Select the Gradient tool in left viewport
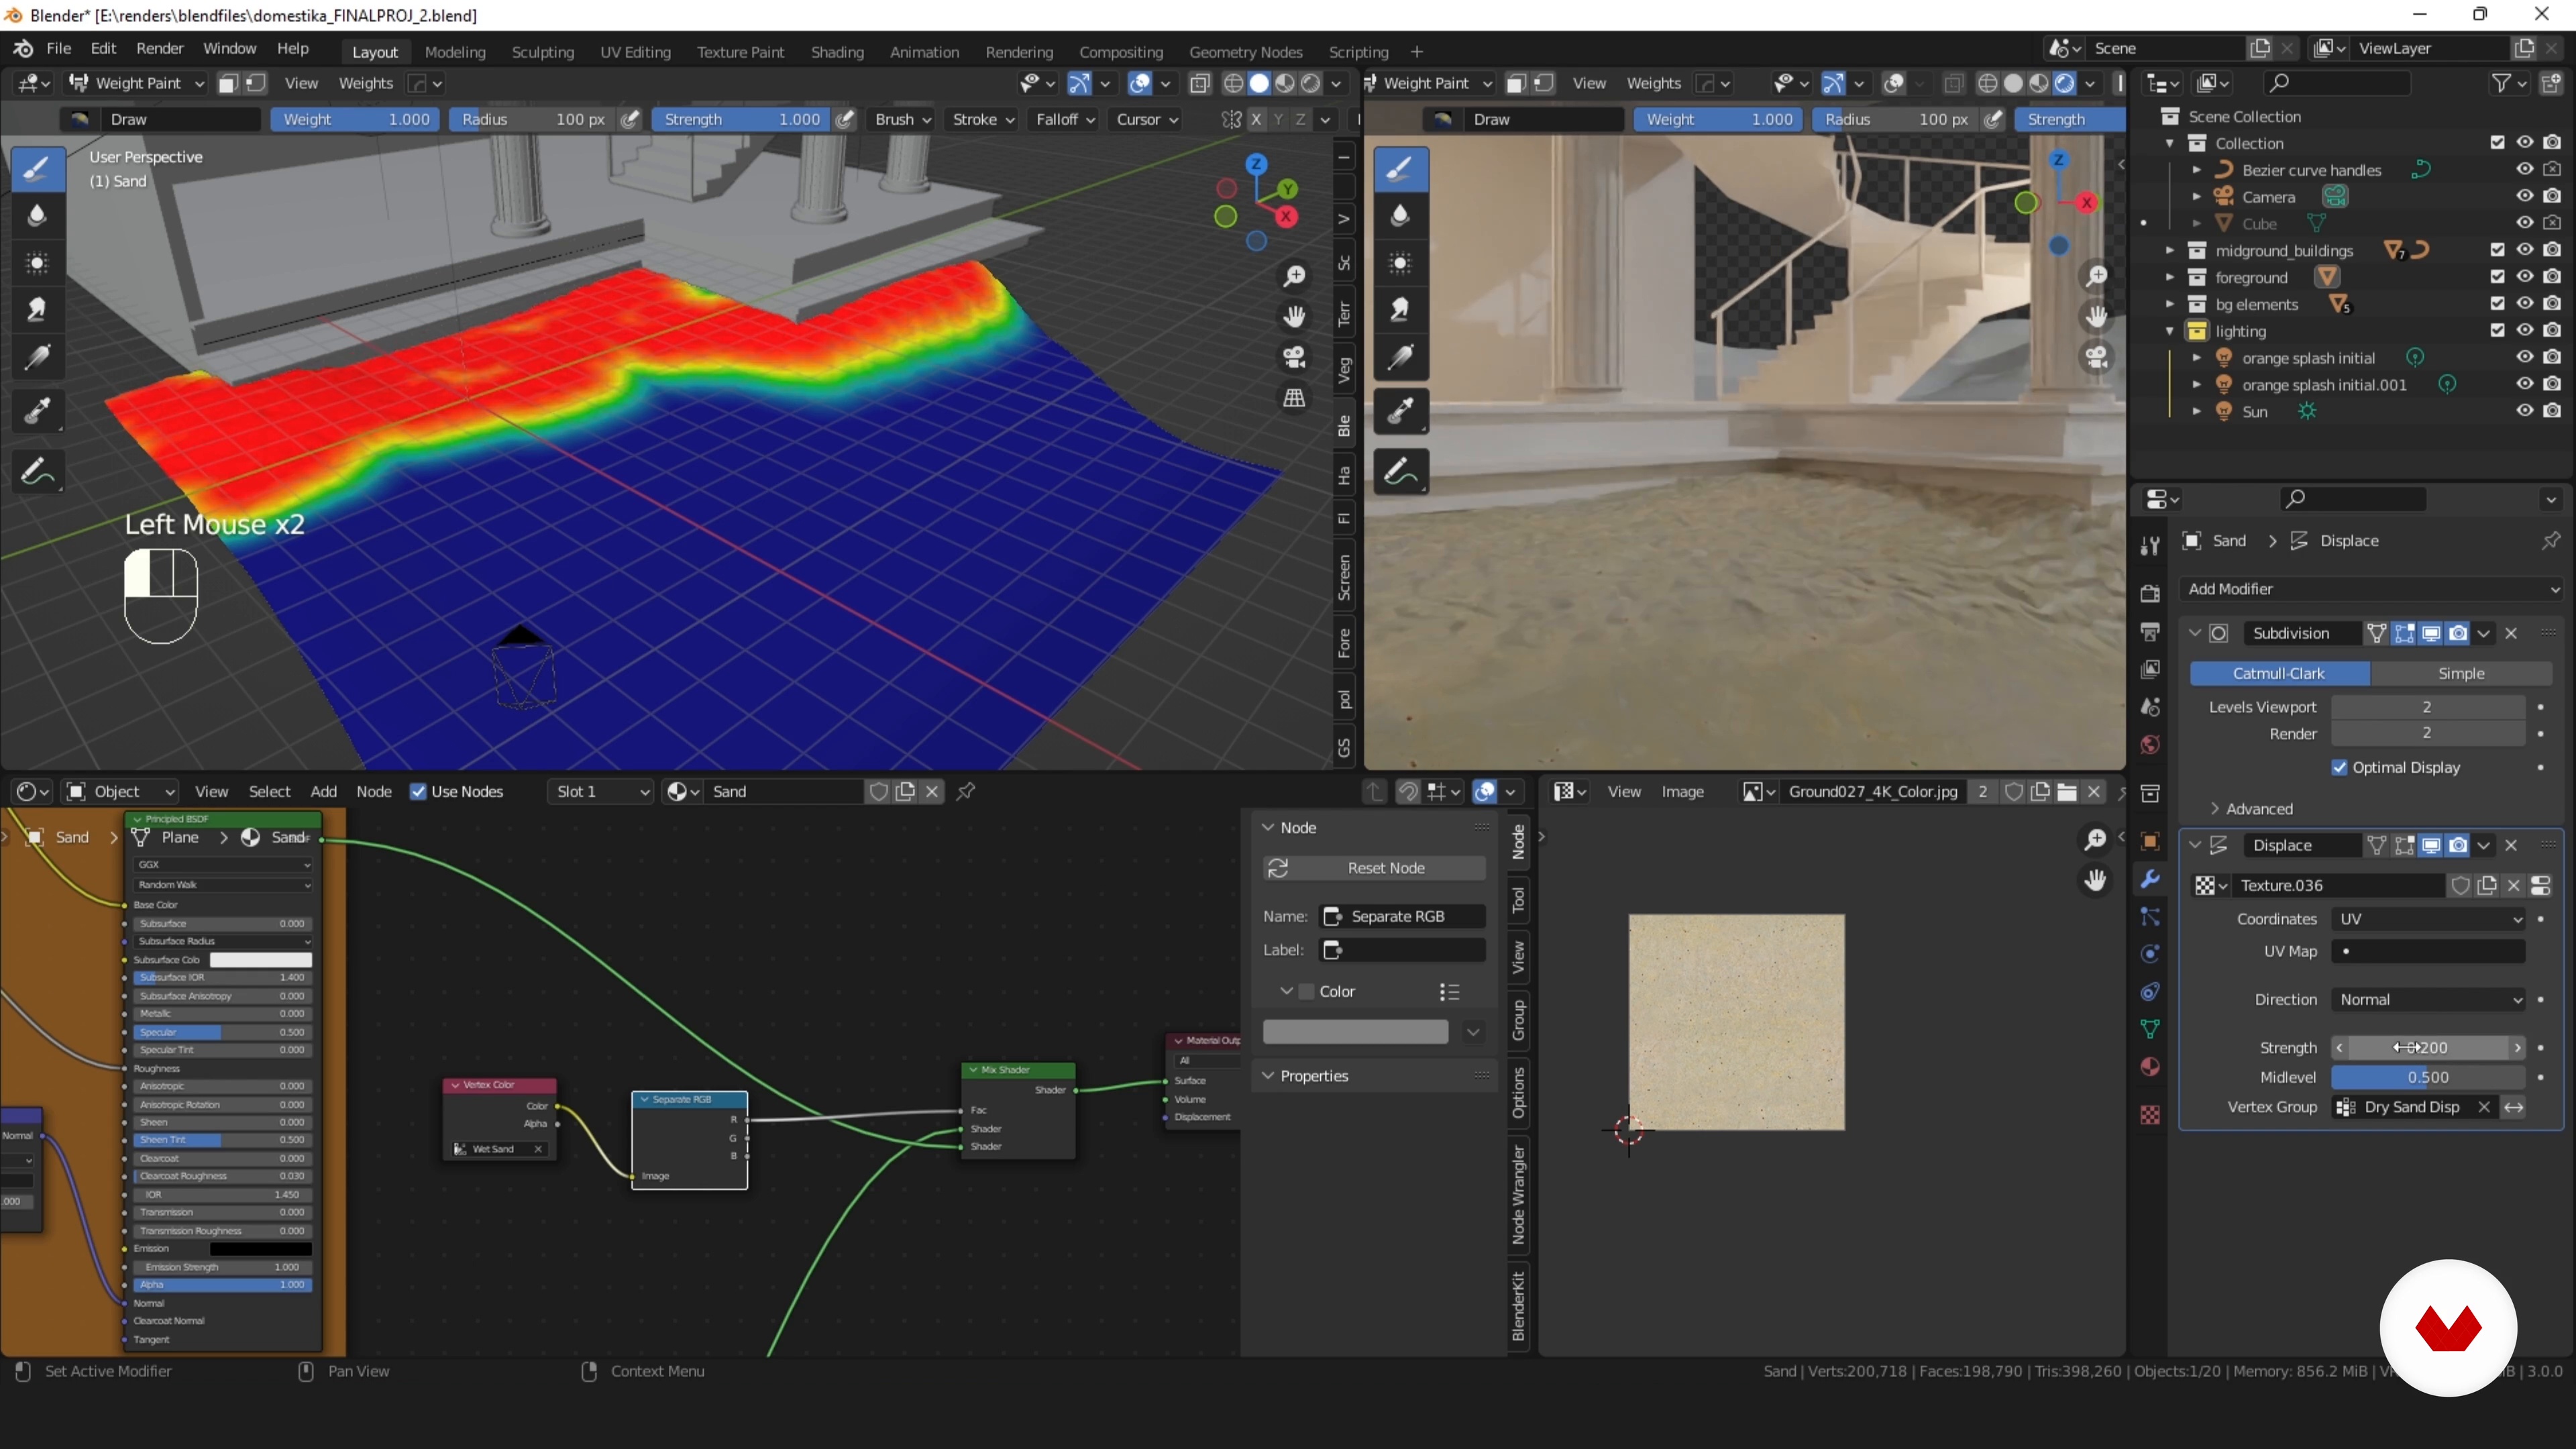The width and height of the screenshot is (2576, 1449). [37, 357]
